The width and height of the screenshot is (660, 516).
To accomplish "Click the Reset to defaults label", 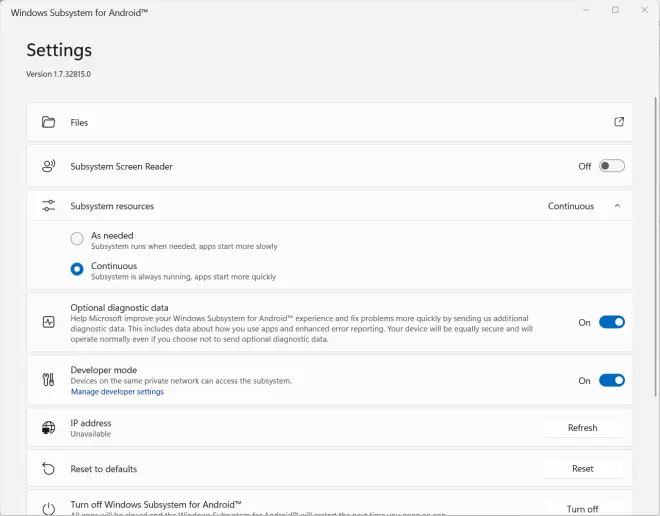I will [104, 469].
